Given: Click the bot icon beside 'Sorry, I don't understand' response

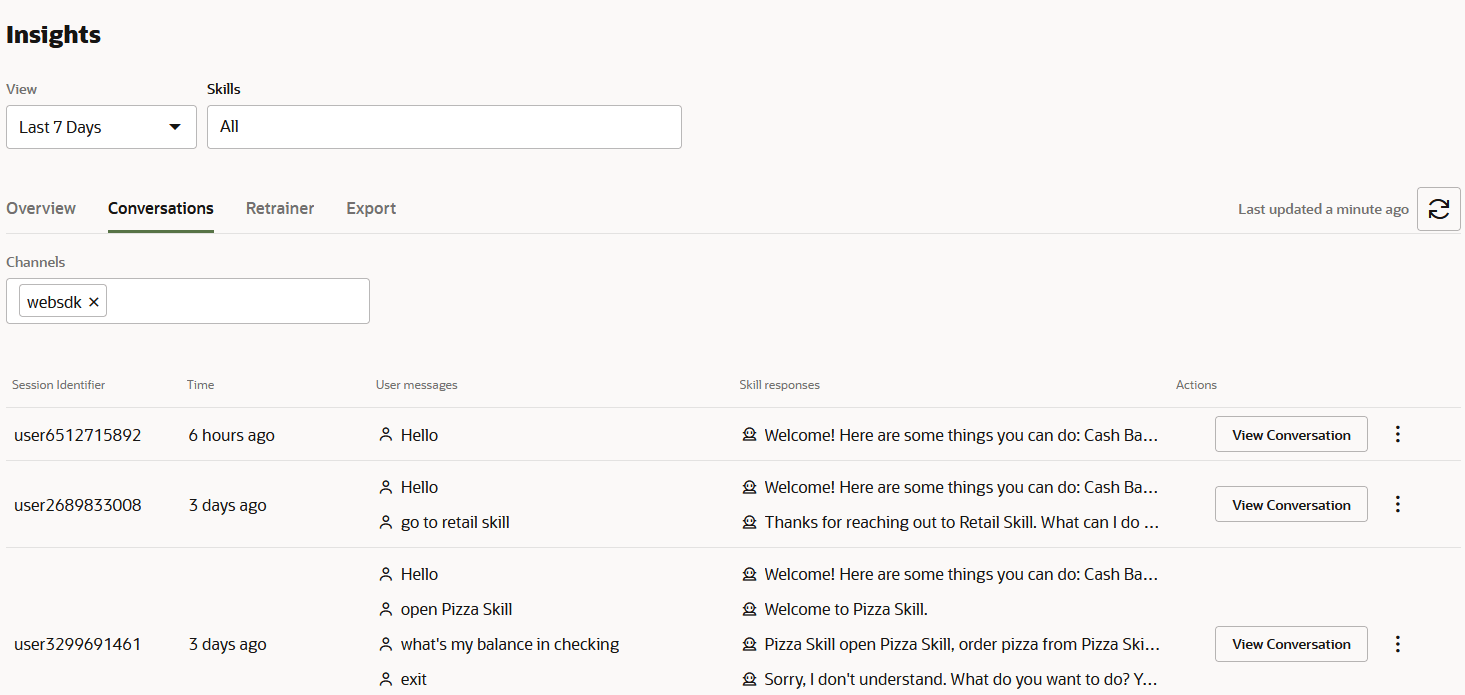Looking at the screenshot, I should point(749,679).
